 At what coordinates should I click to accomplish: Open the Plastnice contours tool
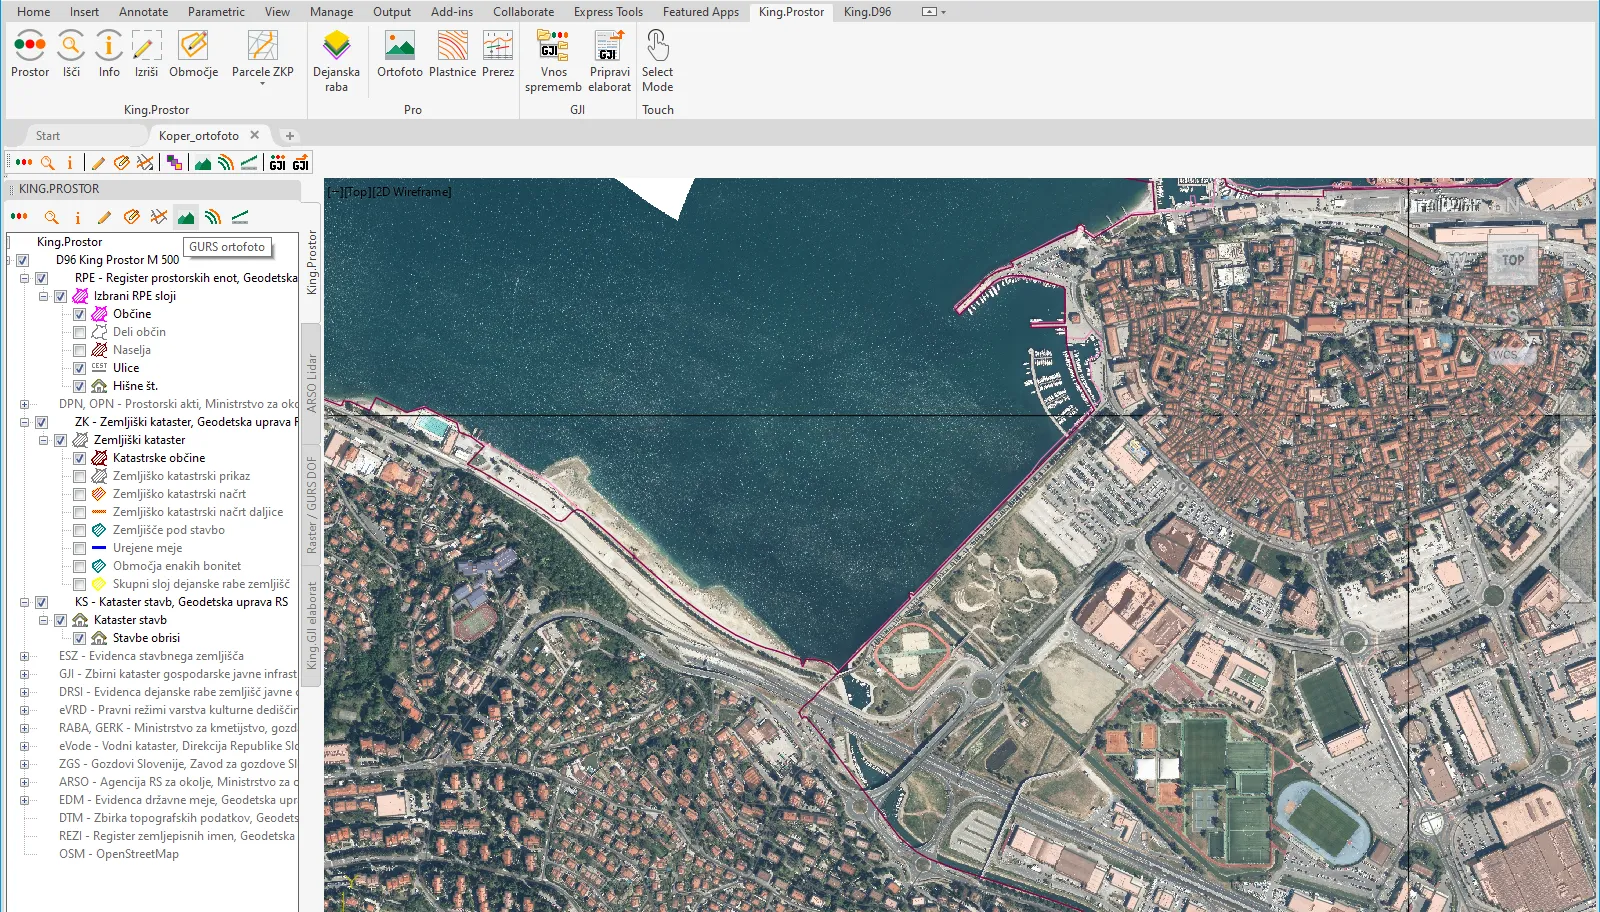[x=452, y=46]
